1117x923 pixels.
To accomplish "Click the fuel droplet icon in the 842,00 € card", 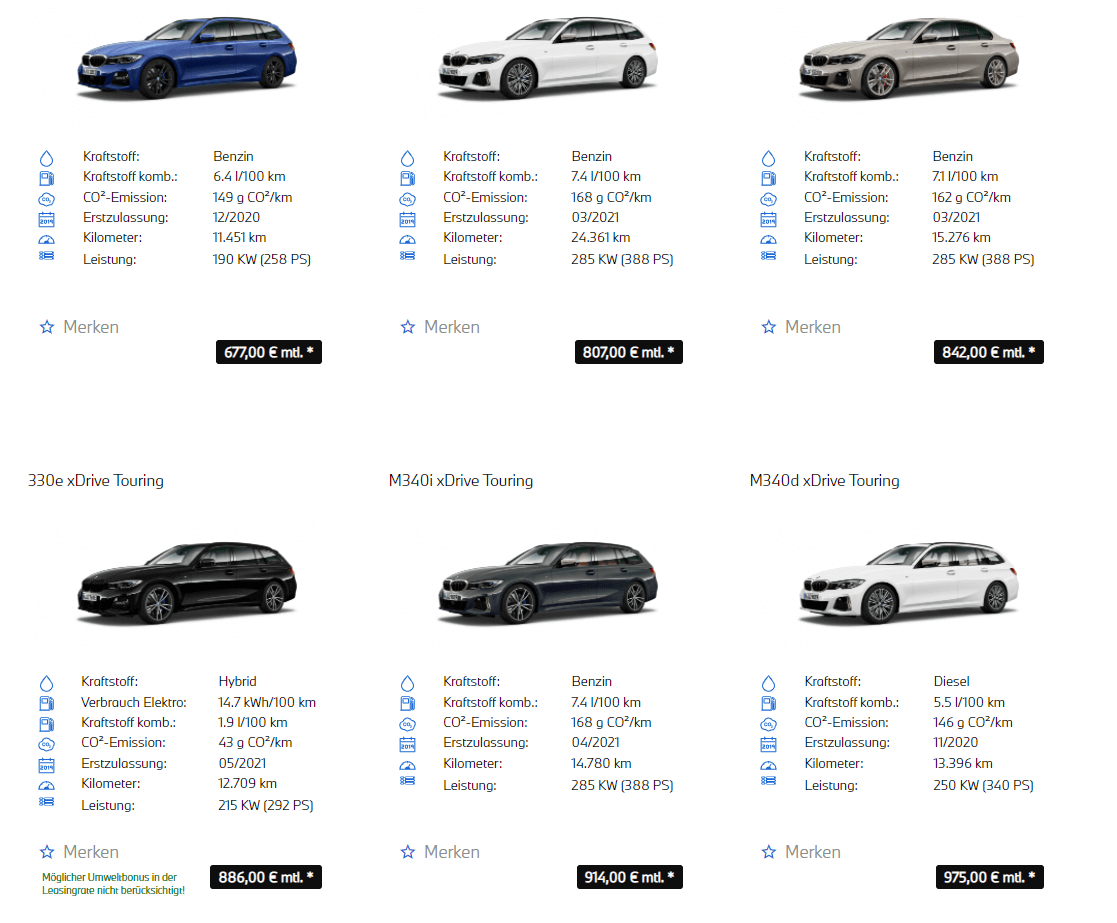I will pos(769,158).
